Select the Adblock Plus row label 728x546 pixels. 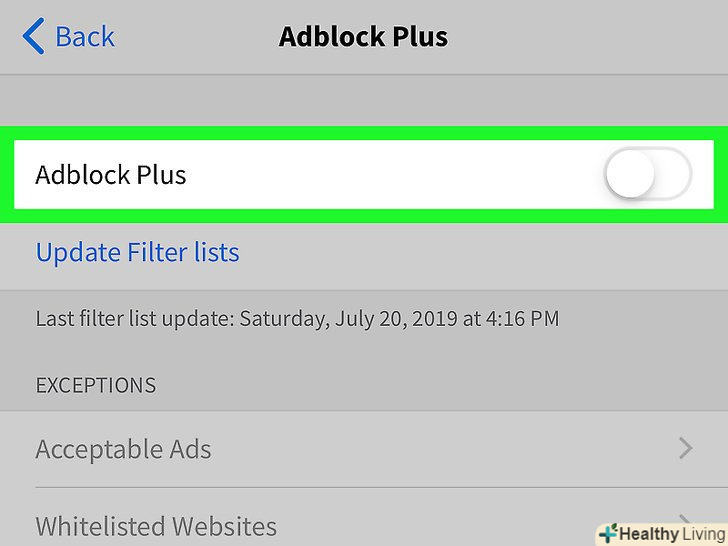[111, 175]
